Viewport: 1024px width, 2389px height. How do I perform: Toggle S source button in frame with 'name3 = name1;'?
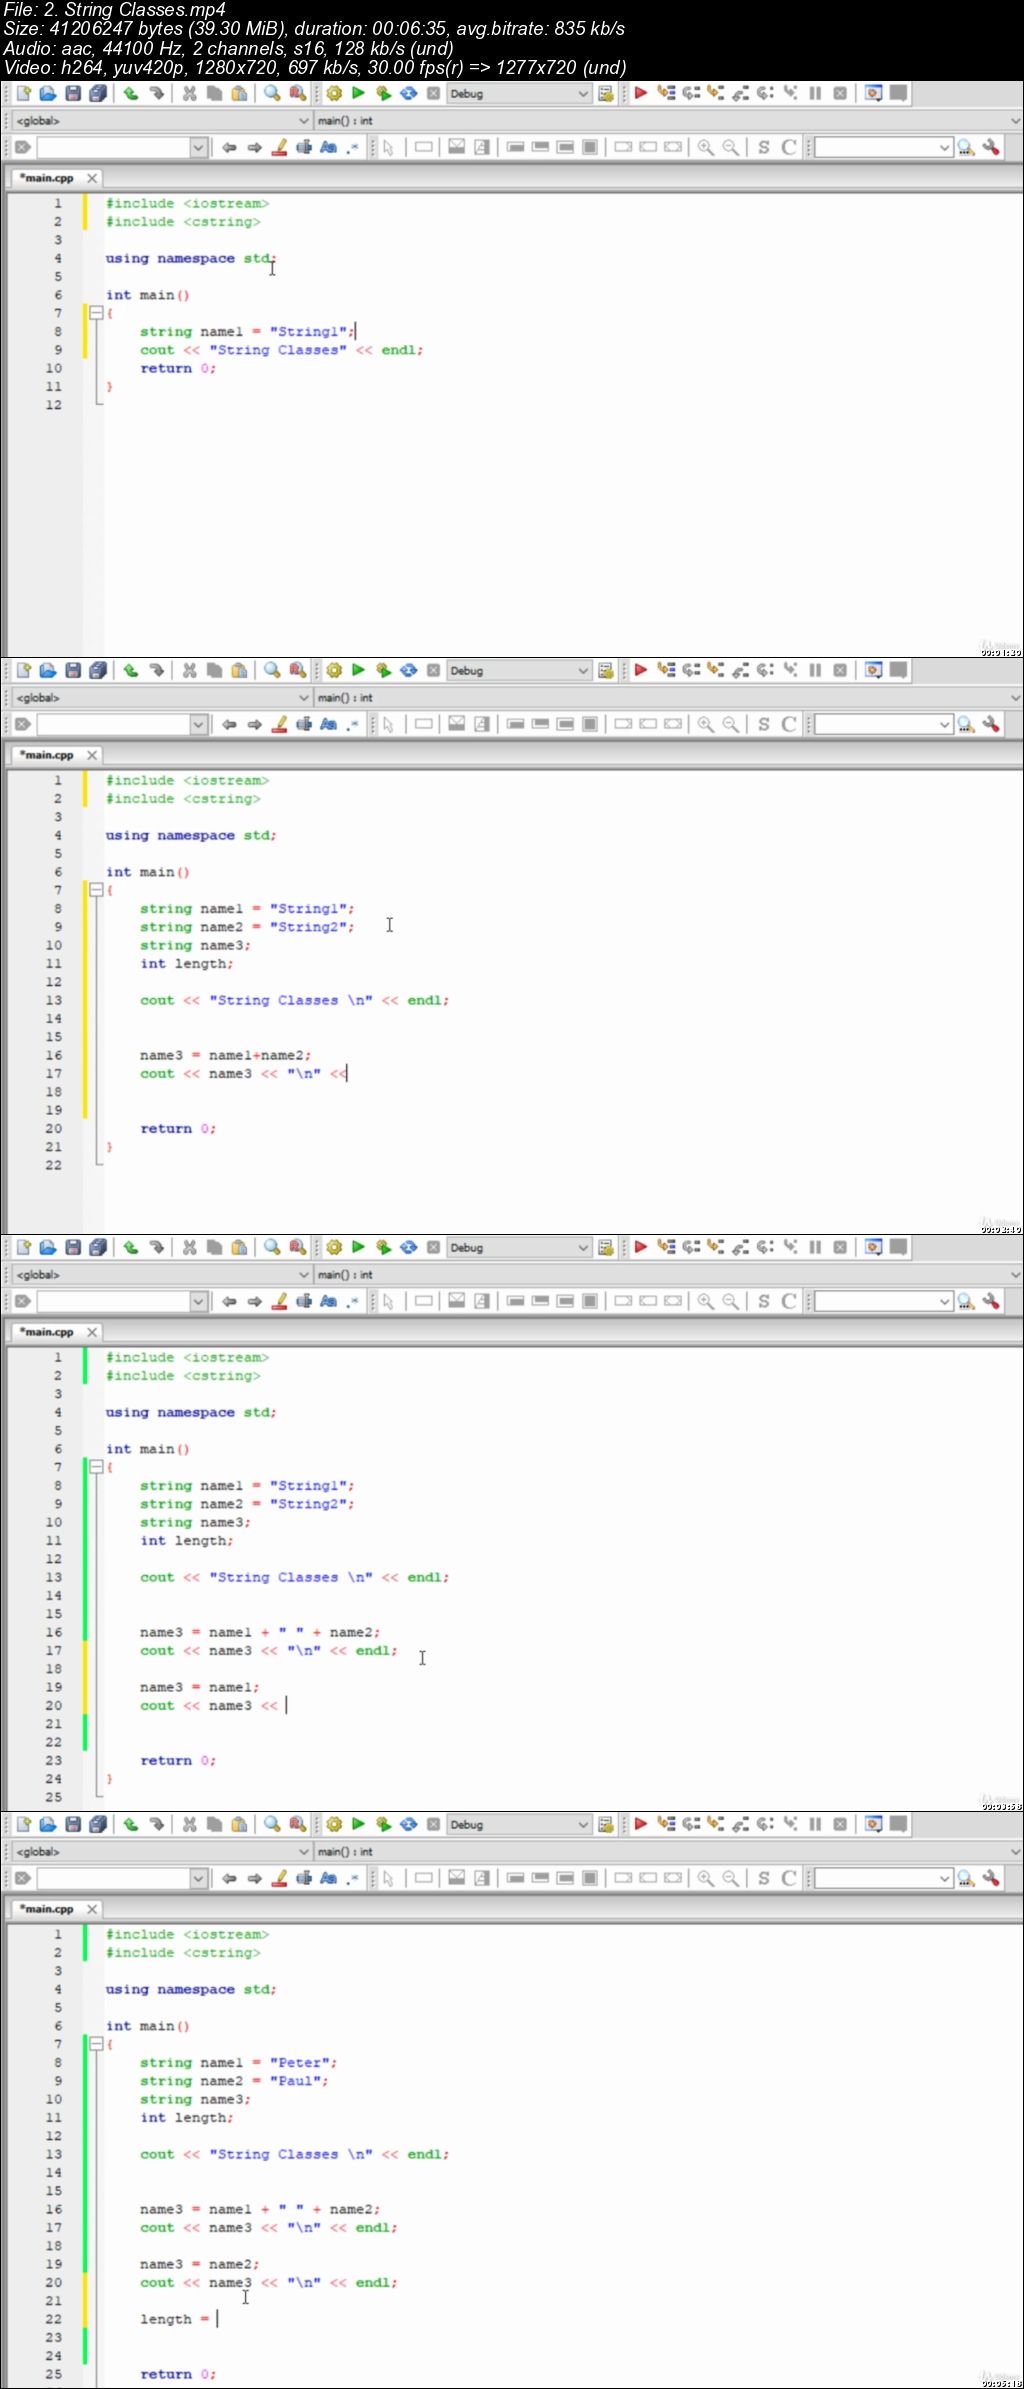[764, 1301]
